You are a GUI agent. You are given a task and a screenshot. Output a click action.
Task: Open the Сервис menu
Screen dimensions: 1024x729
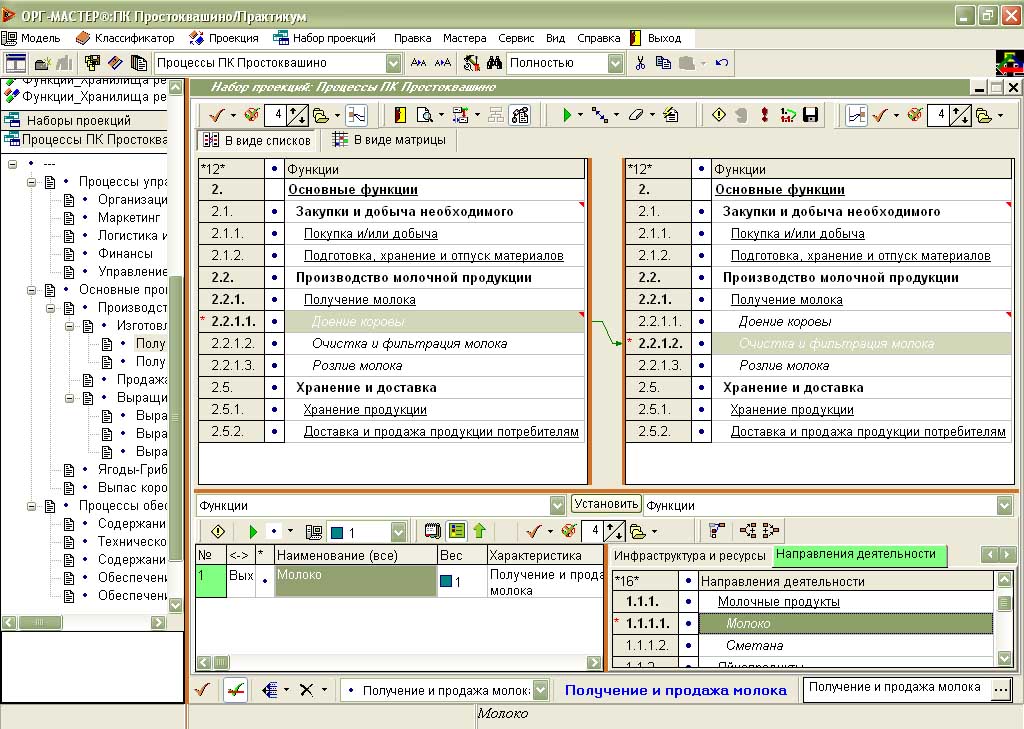pyautogui.click(x=516, y=38)
